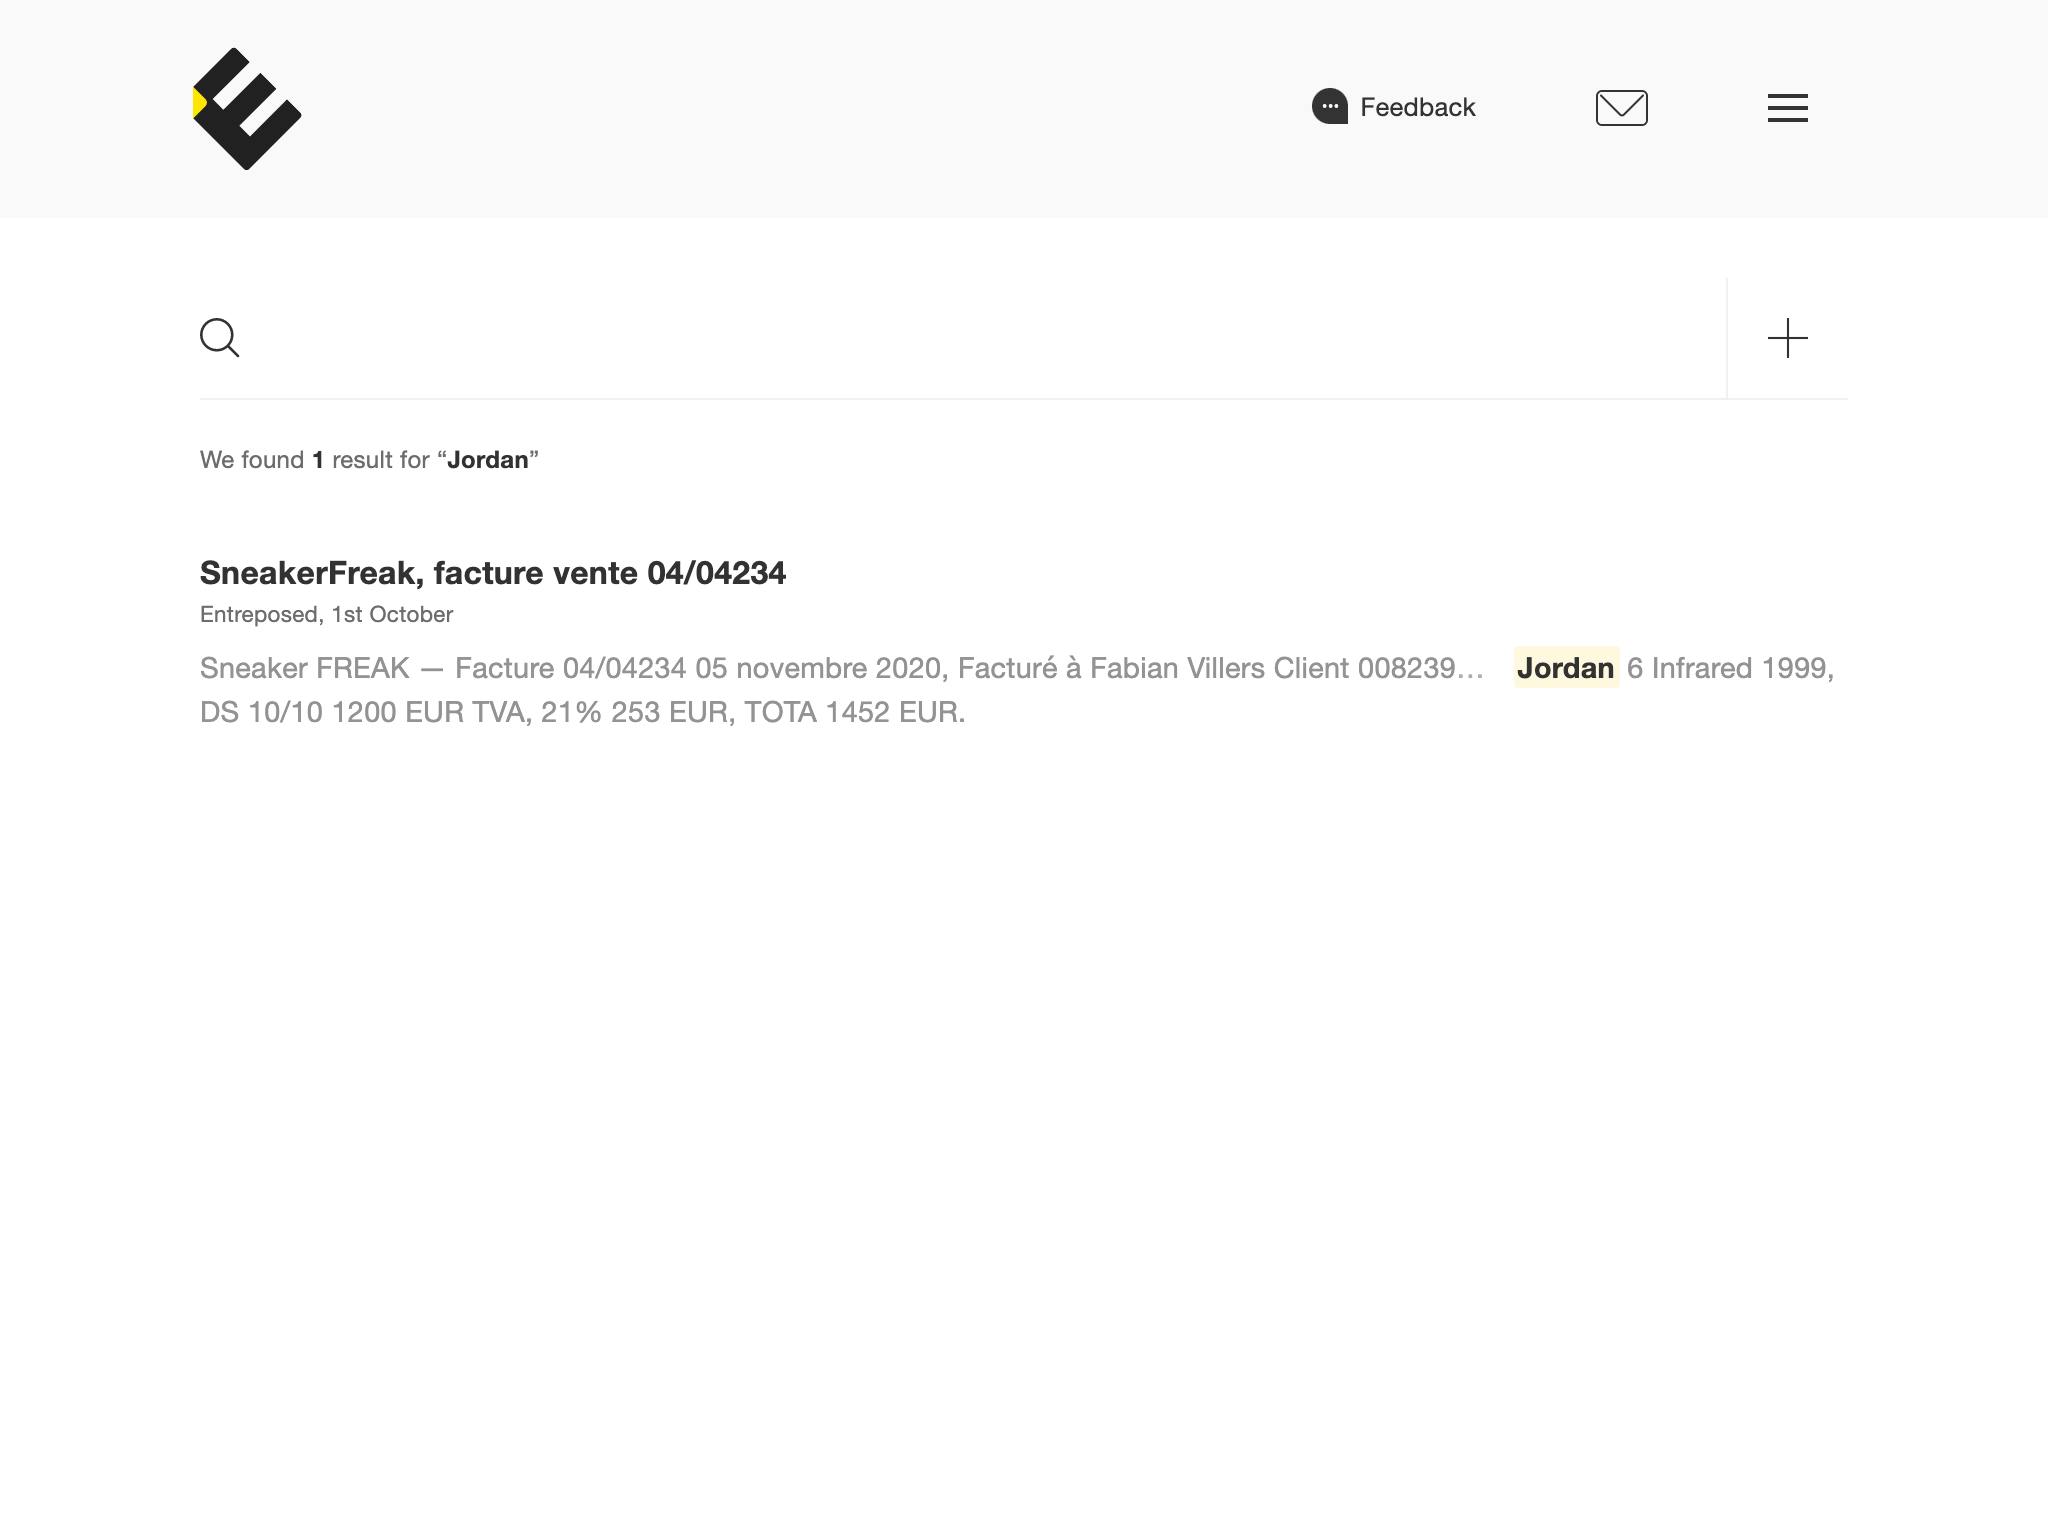Click the bold result count "1"
Viewport: 2048px width, 1536px height.
318,460
